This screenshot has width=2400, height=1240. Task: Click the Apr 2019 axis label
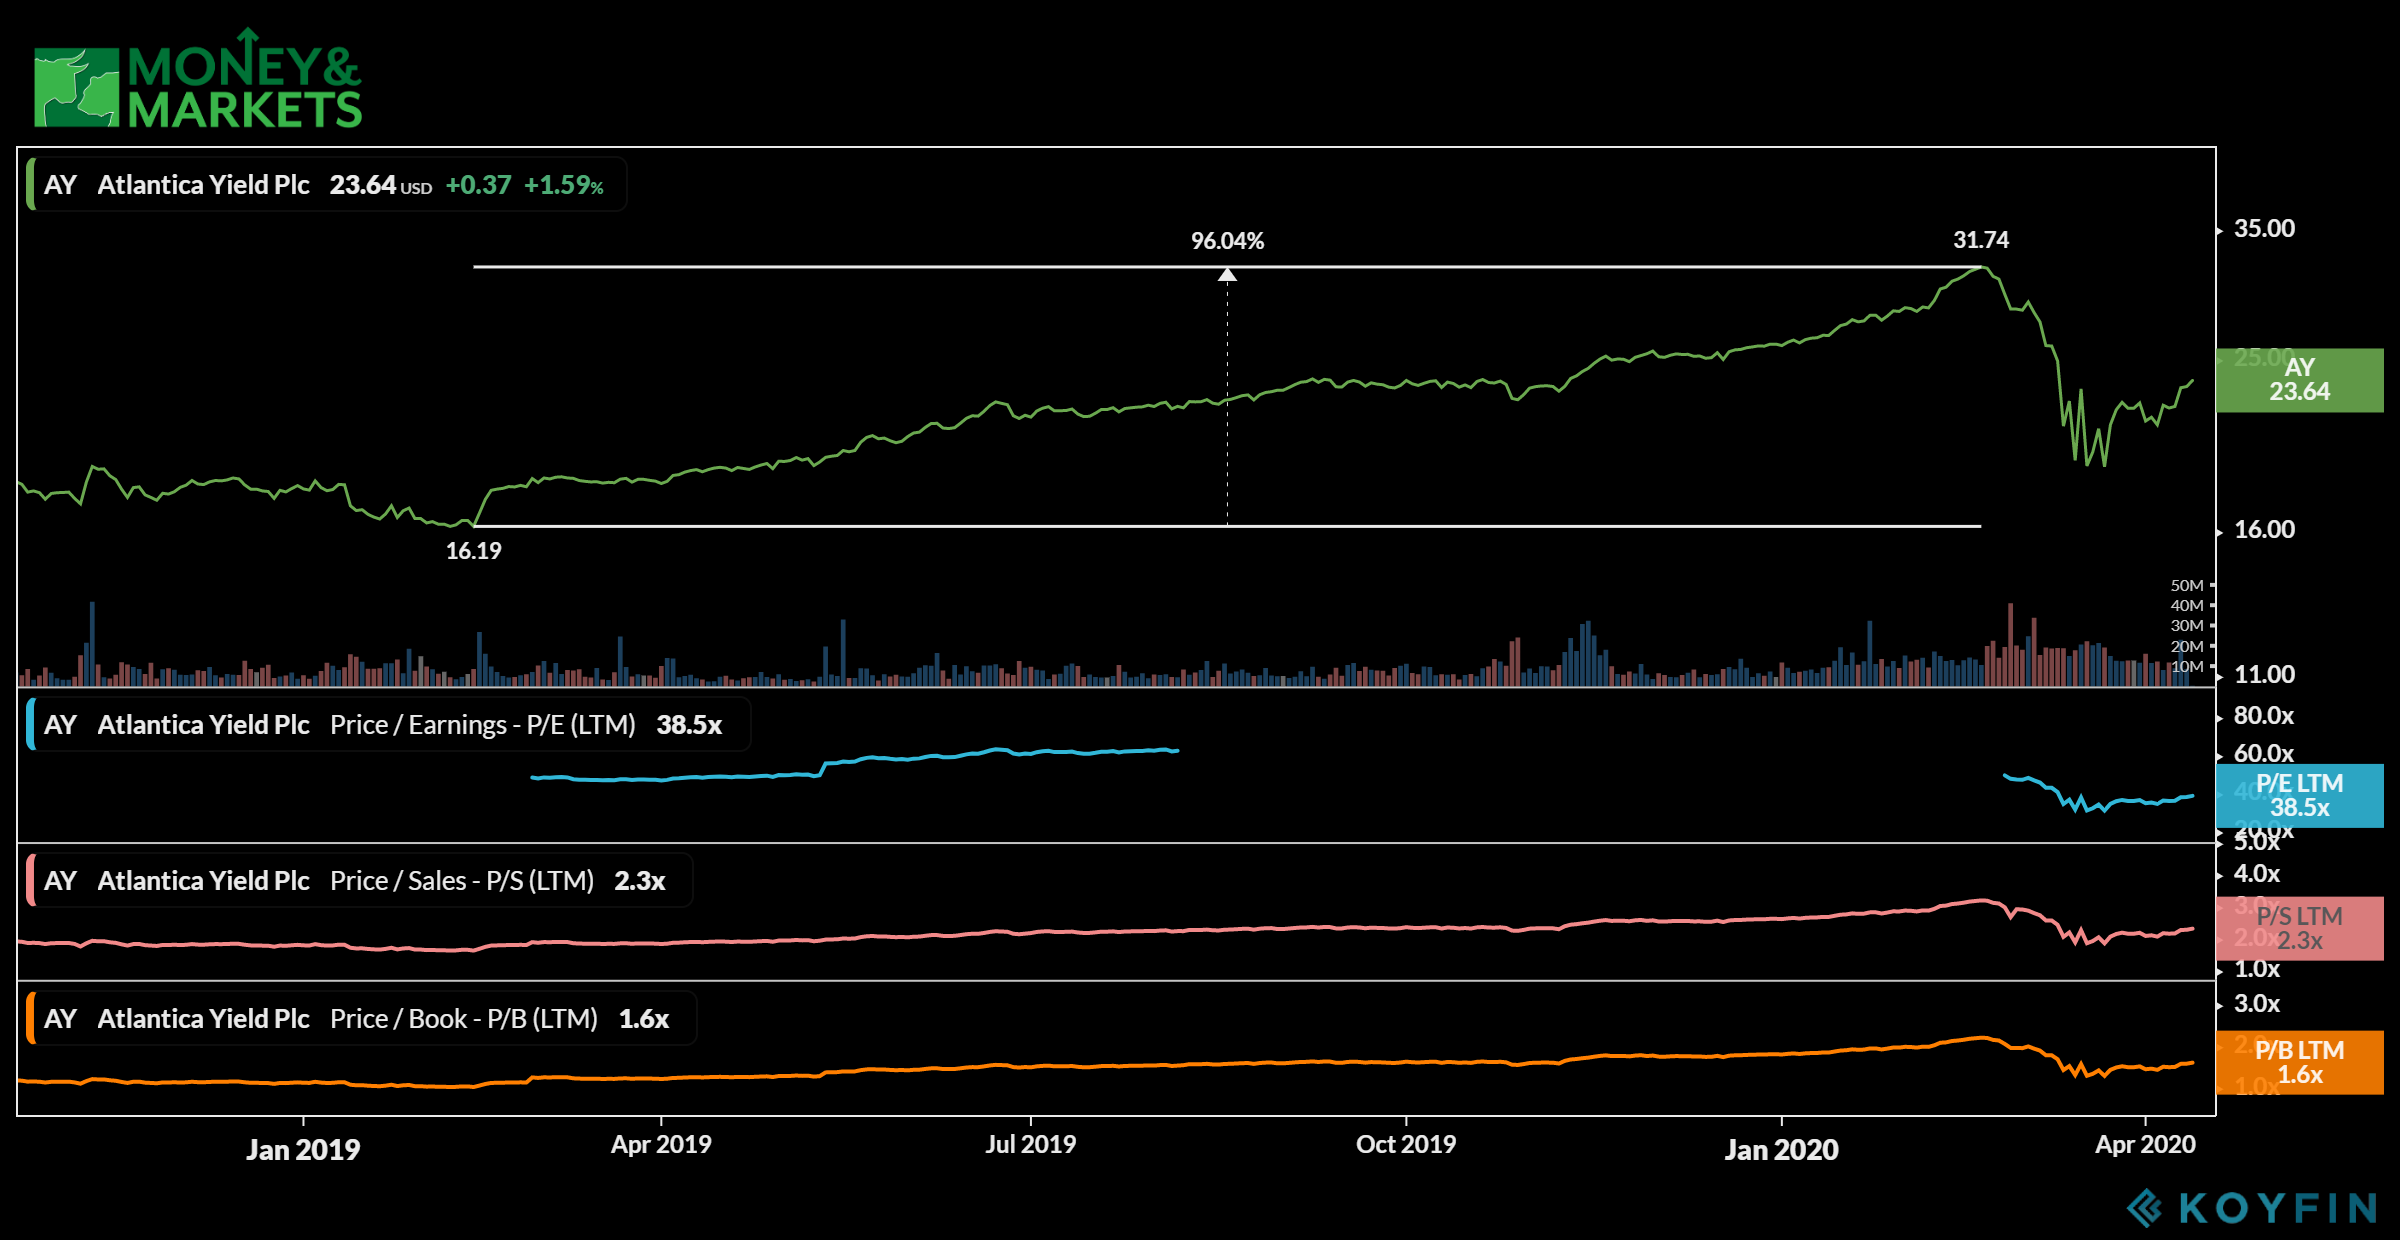click(661, 1145)
